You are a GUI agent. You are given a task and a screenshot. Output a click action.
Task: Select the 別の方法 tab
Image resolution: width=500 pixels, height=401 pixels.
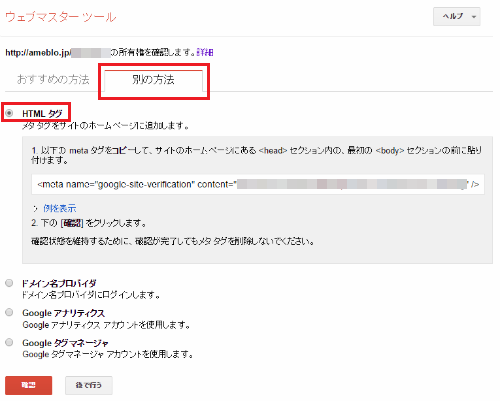click(153, 80)
